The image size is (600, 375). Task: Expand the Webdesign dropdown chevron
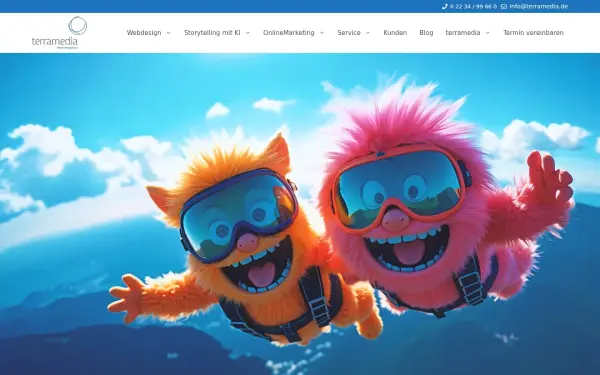point(168,33)
